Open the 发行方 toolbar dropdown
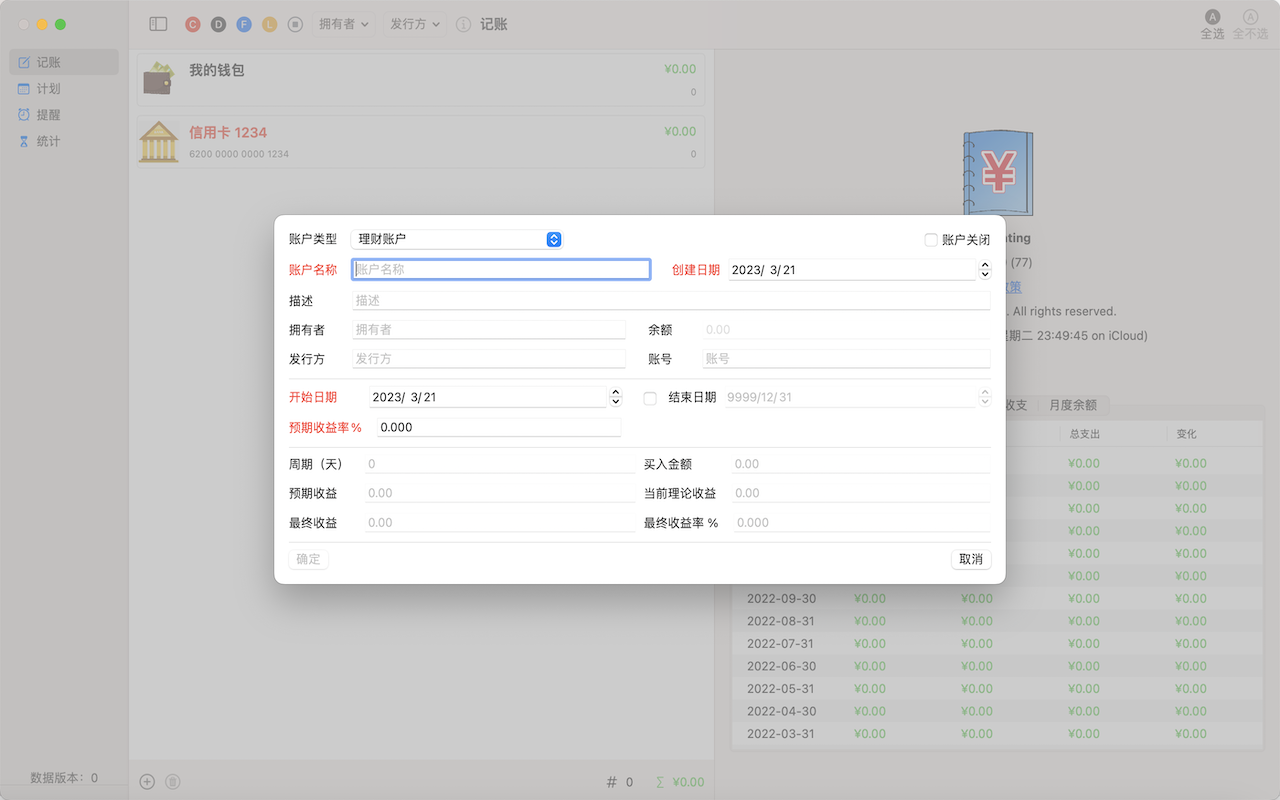1280x800 pixels. (416, 24)
